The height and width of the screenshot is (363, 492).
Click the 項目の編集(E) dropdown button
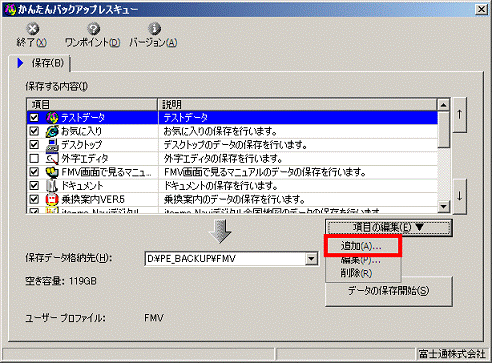[x=389, y=228]
